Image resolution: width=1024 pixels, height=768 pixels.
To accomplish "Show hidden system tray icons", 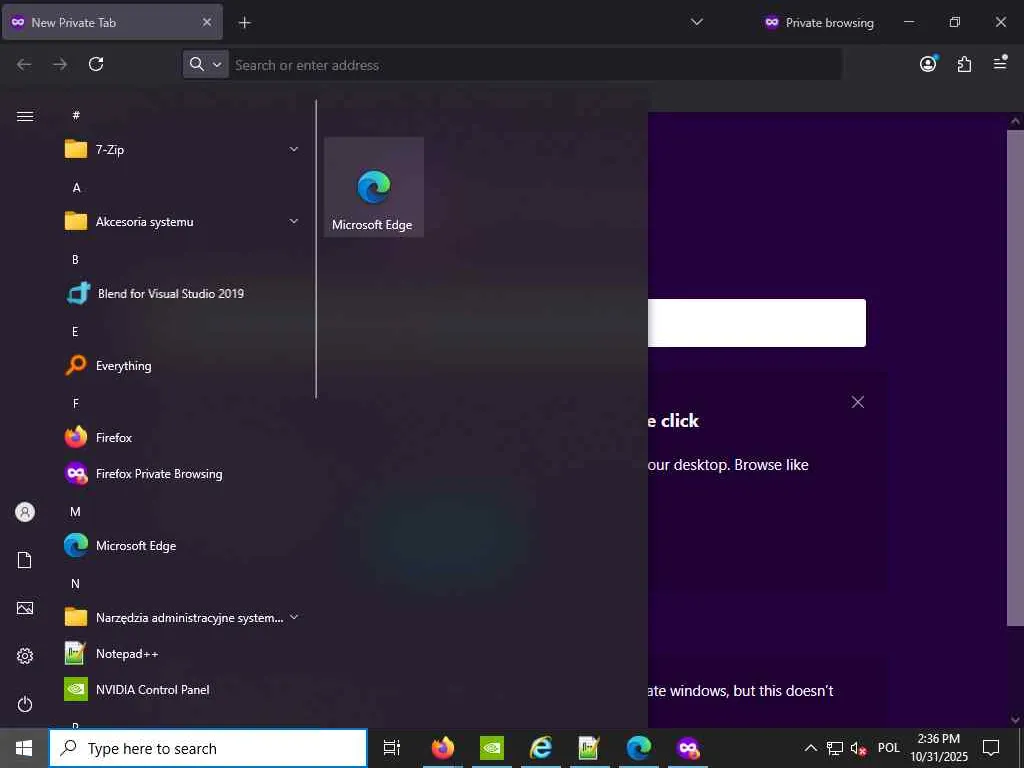I will point(810,748).
